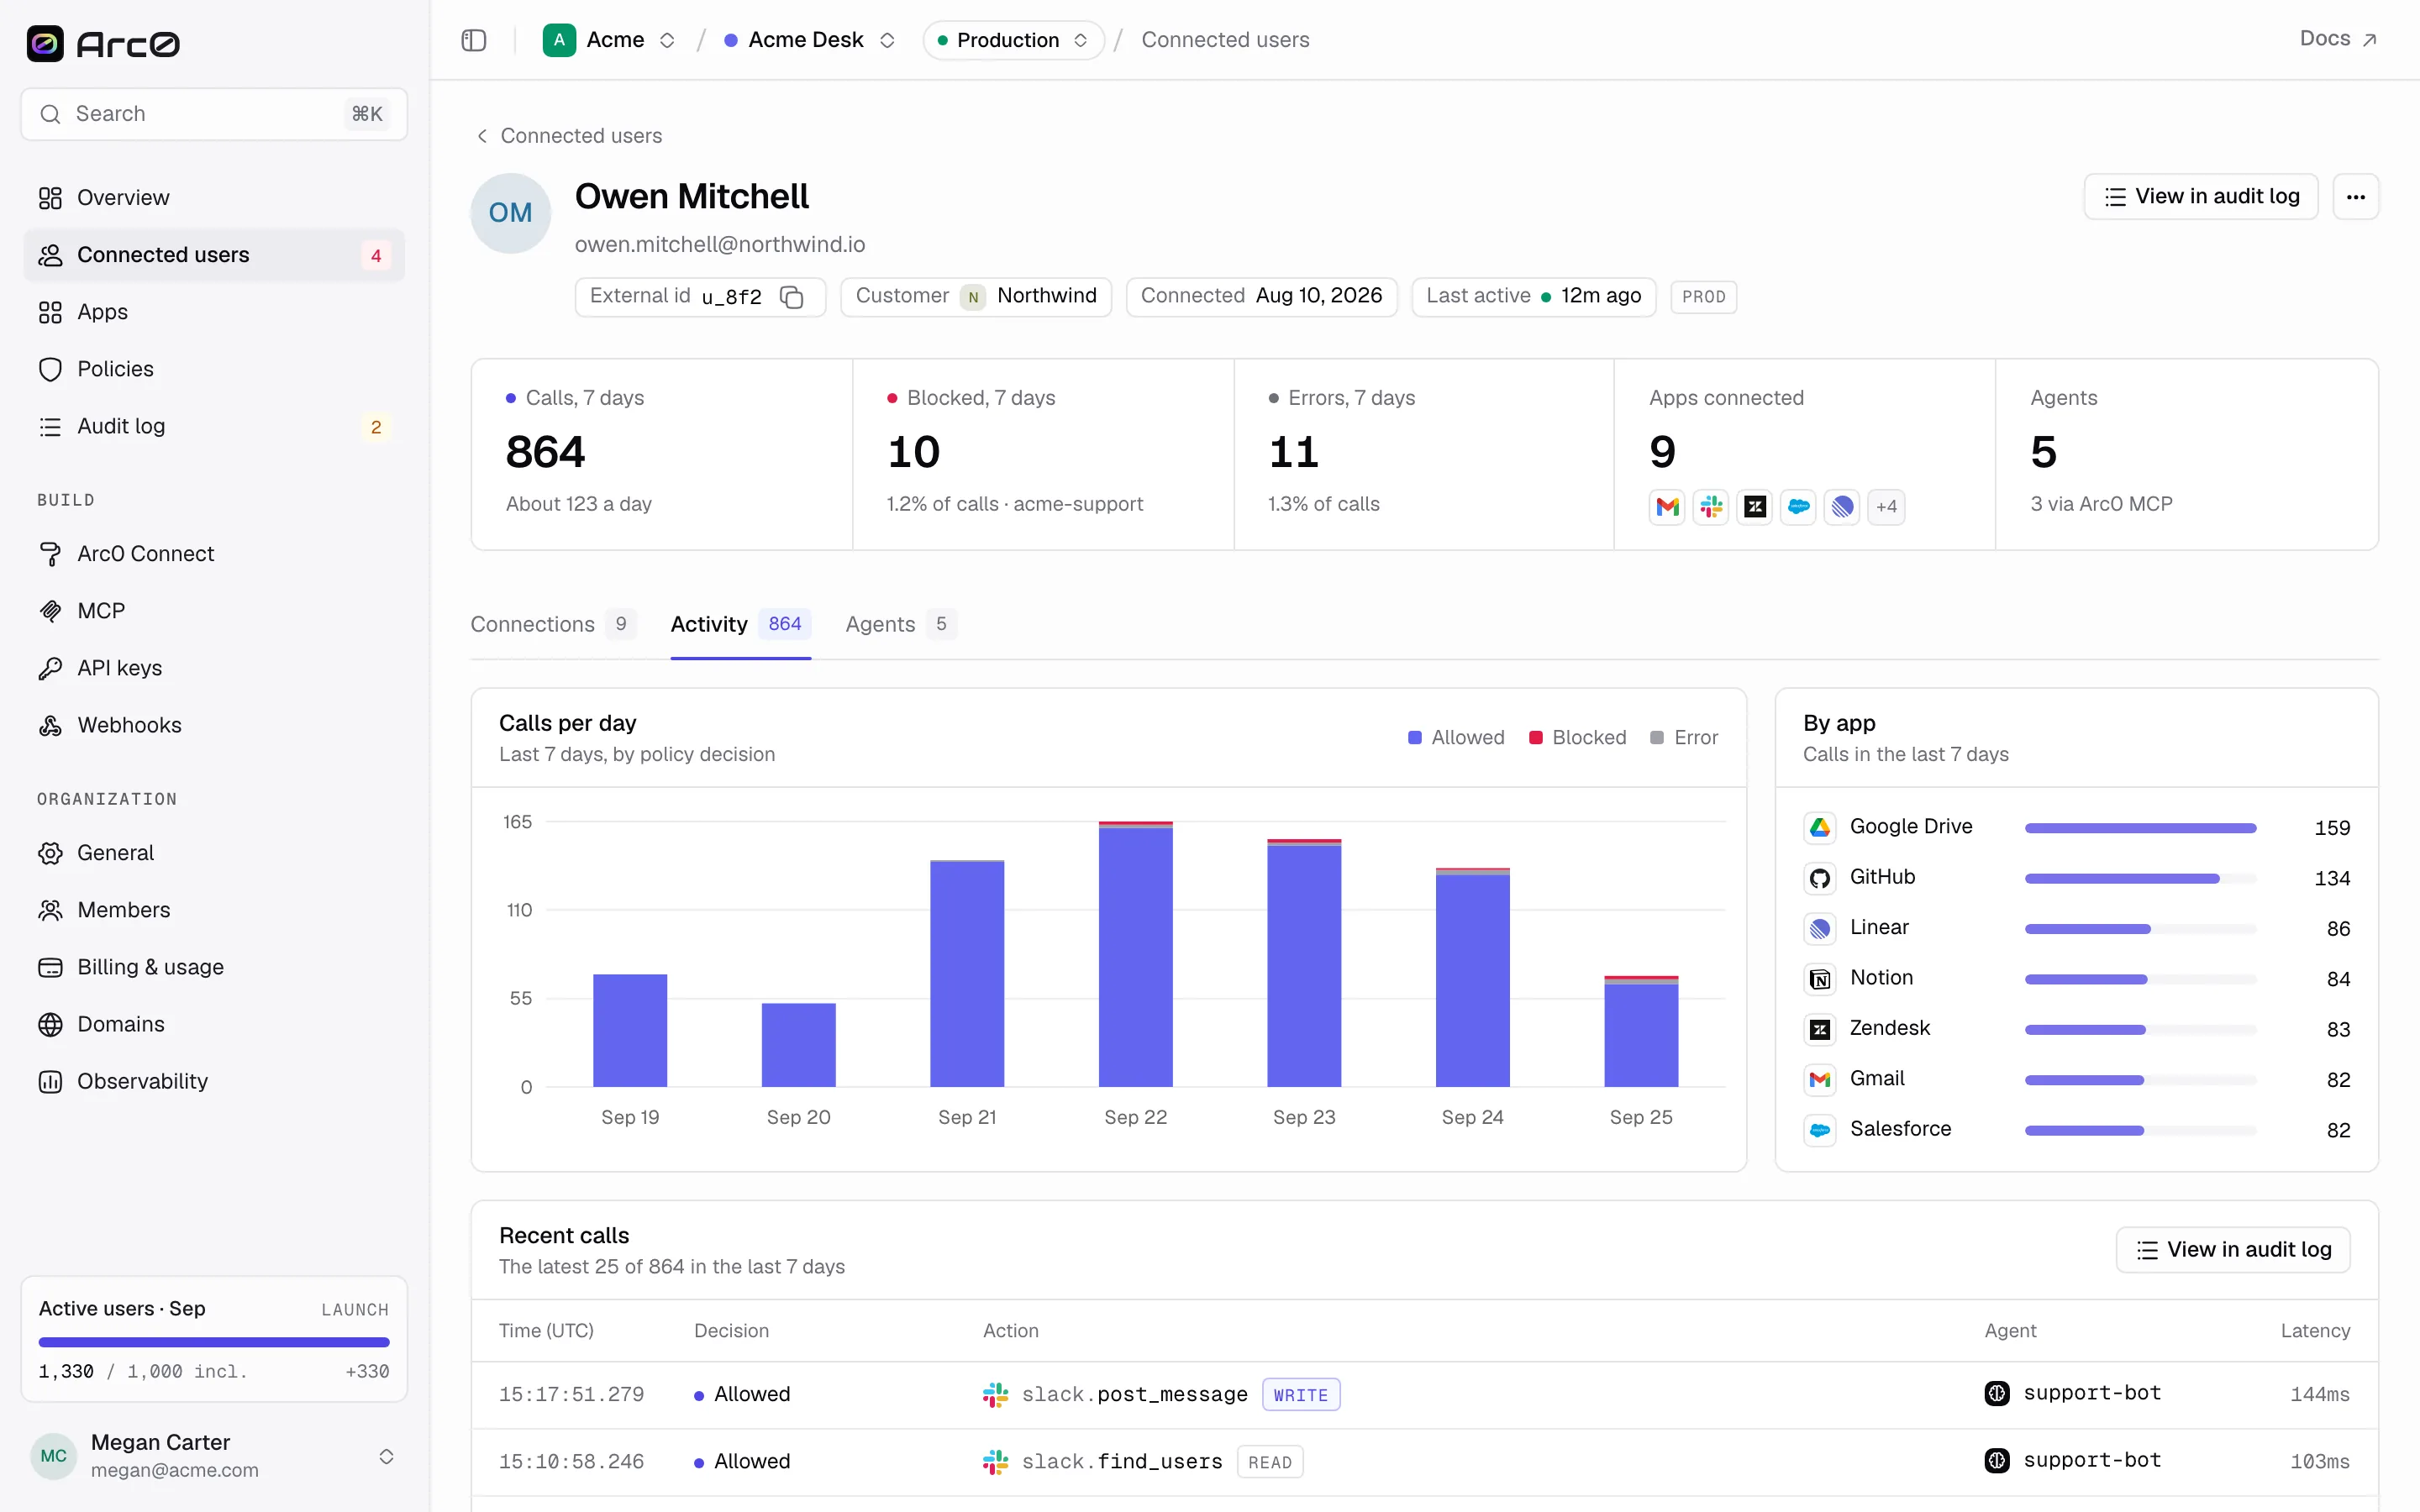2420x1512 pixels.
Task: Click the OM avatar of Owen Mitchell
Action: click(510, 213)
